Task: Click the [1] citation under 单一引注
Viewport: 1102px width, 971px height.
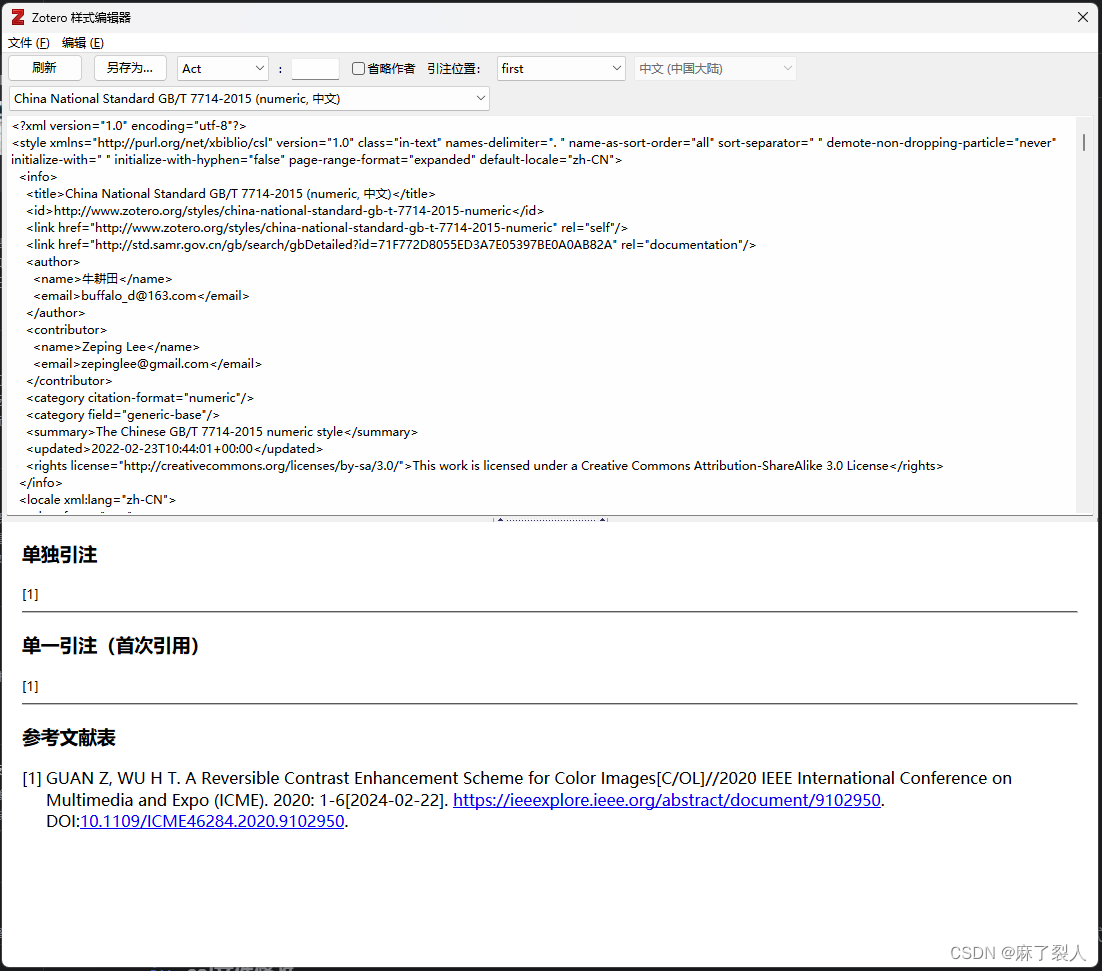Action: [x=30, y=686]
